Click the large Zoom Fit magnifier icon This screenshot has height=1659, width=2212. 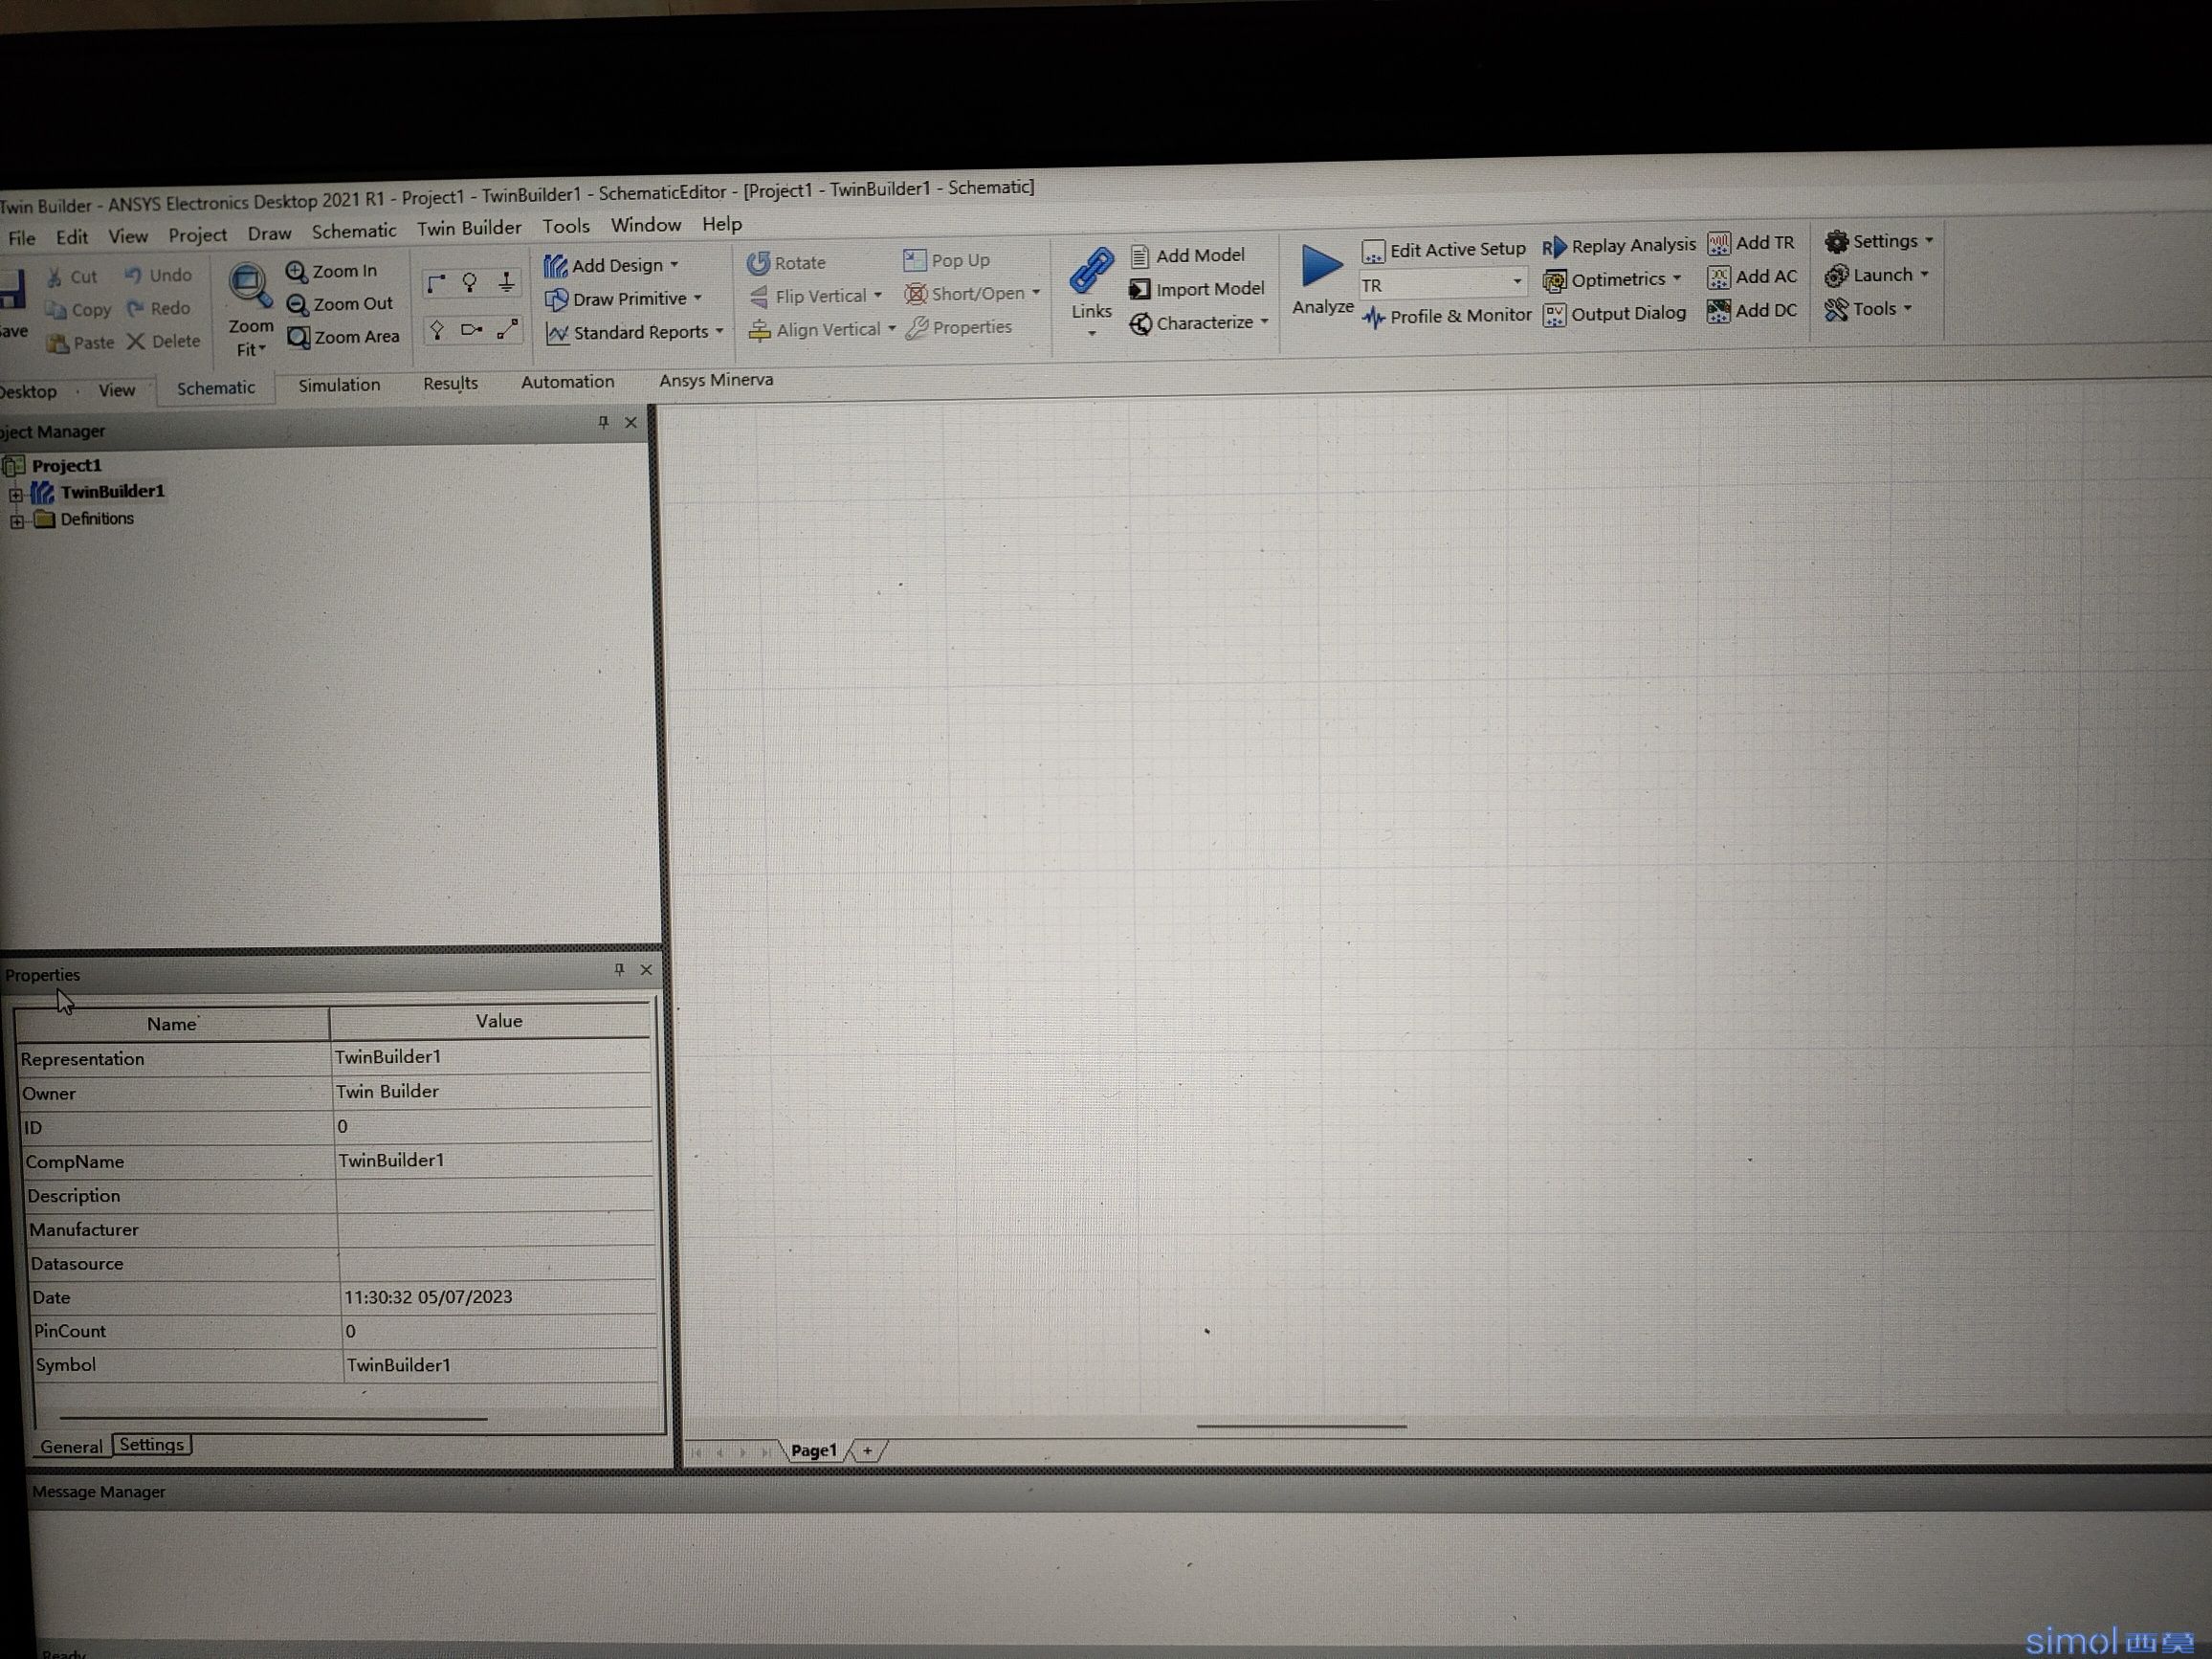pos(249,286)
